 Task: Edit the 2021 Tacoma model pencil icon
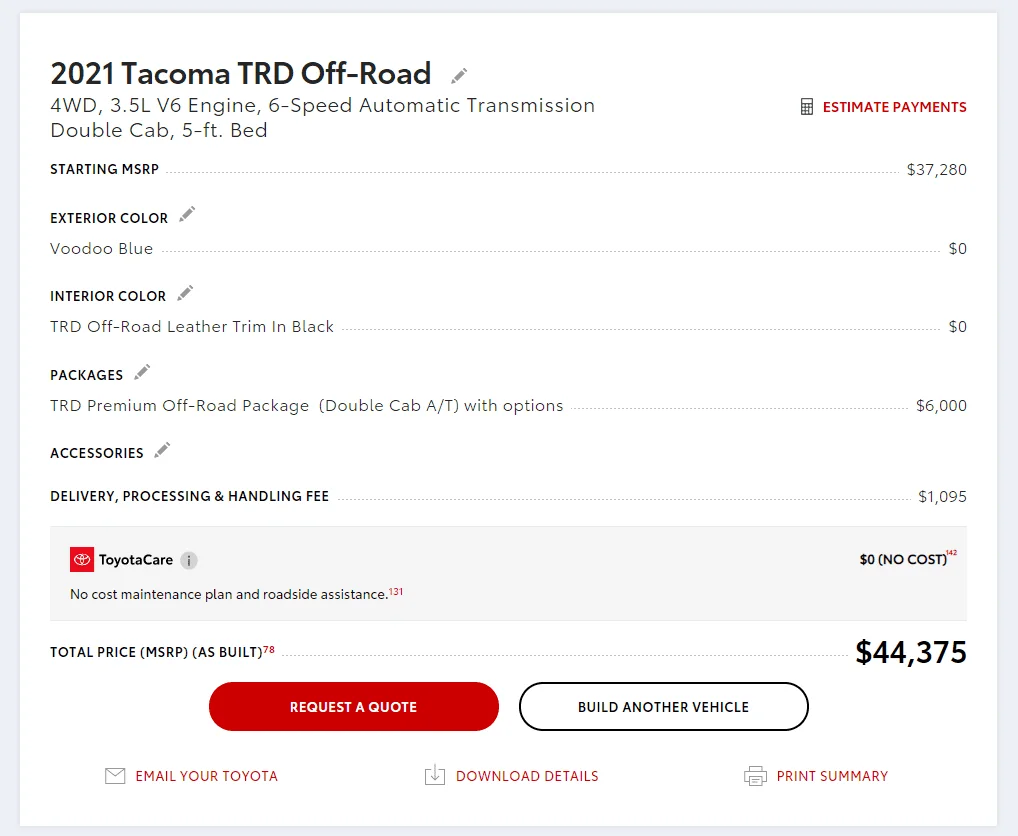point(459,76)
